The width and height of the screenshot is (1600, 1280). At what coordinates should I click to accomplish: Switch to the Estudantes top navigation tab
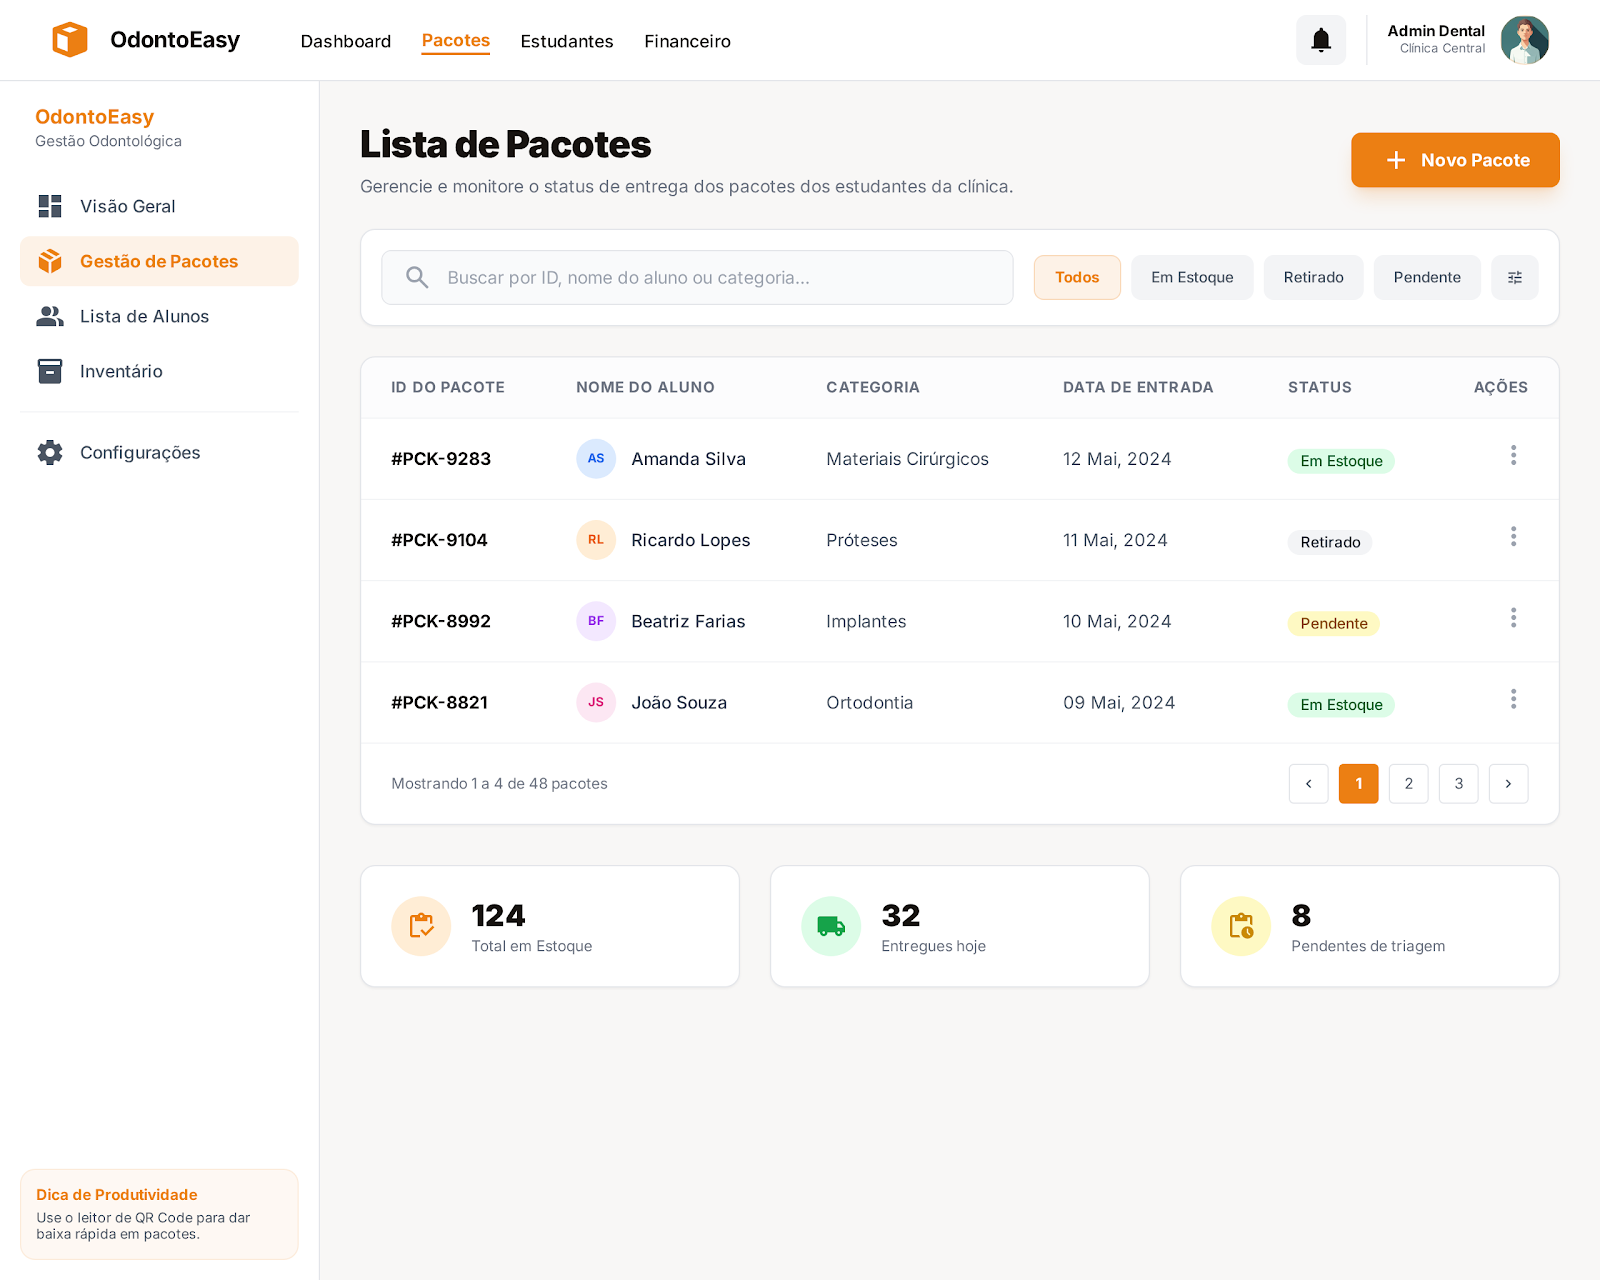pos(566,41)
